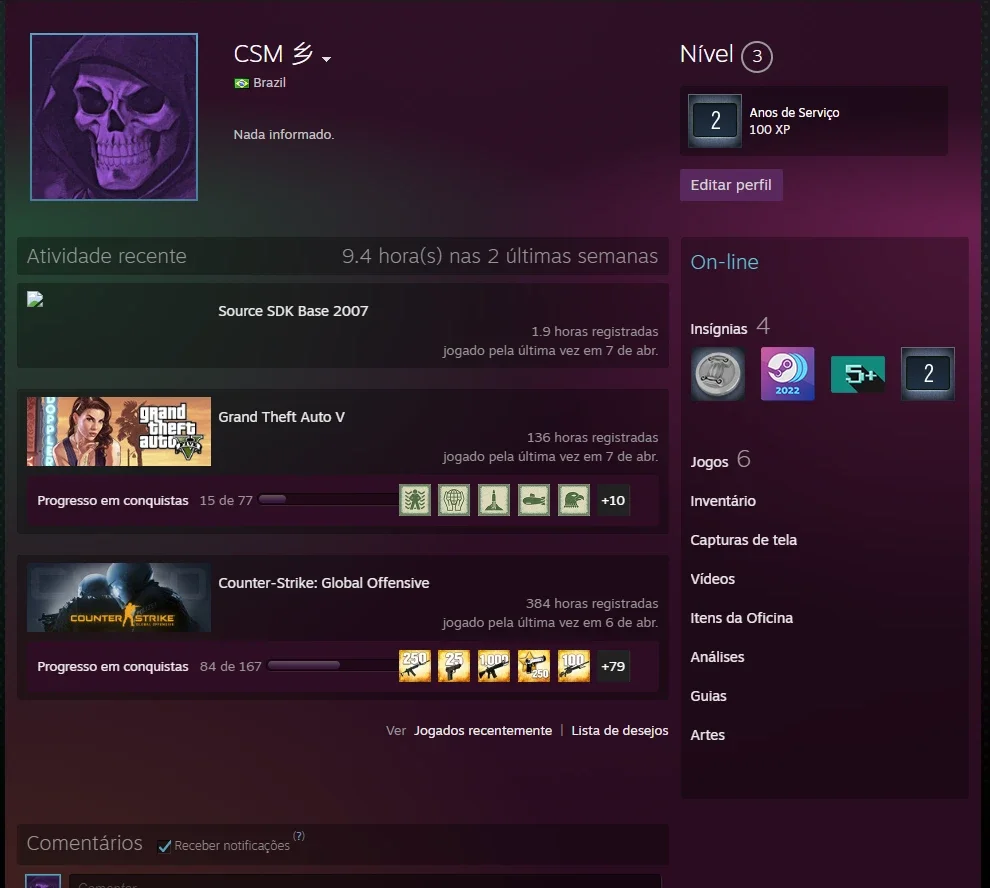The image size is (990, 888).
Task: Open CS:GO 250 rifle achievement icon
Action: pyautogui.click(x=415, y=666)
